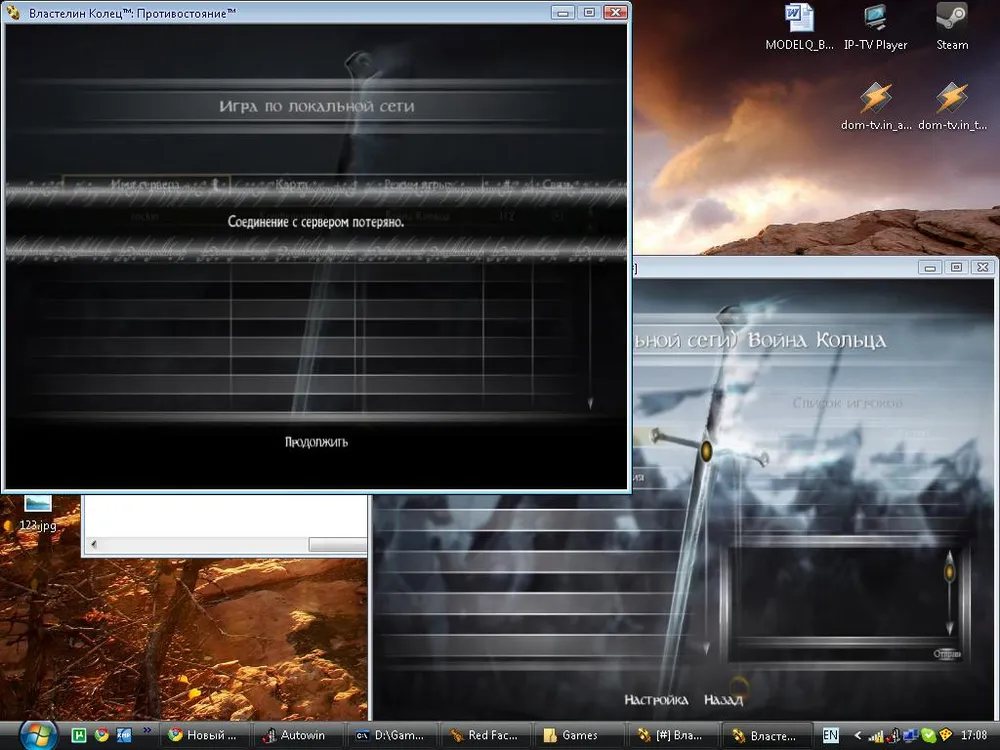This screenshot has width=1000, height=750.
Task: Open Настройка in the game menu
Action: tap(656, 700)
